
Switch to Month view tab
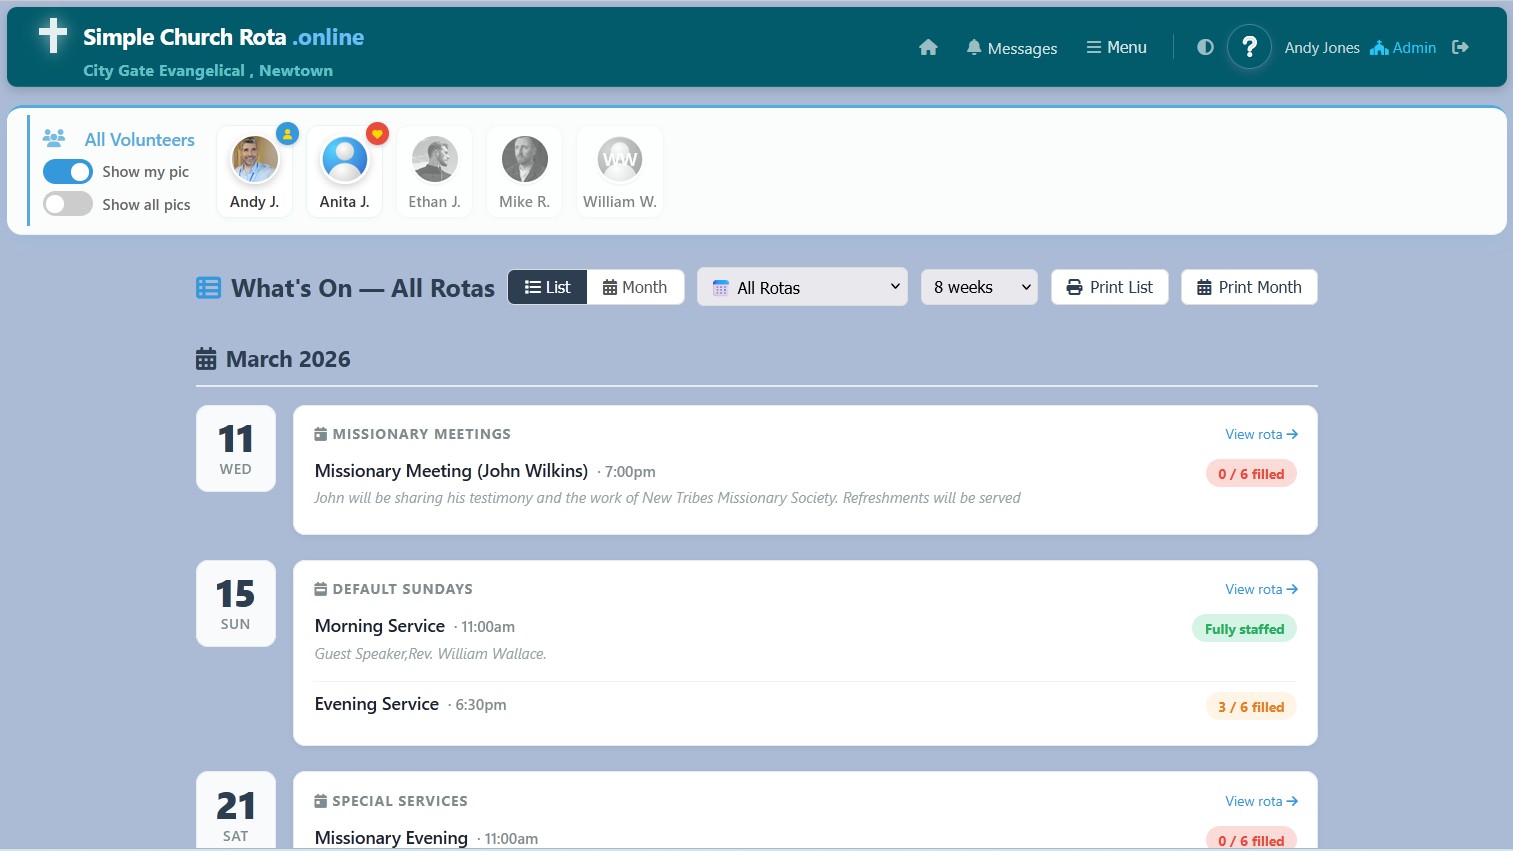tap(635, 287)
